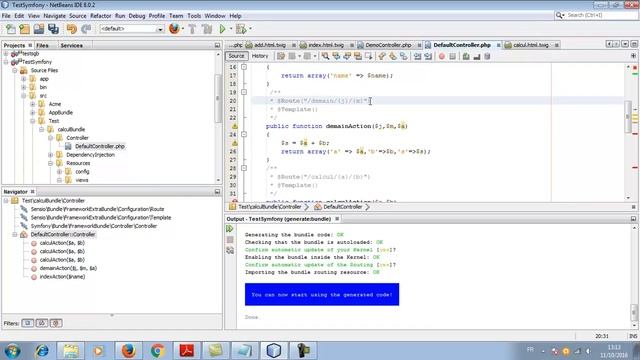Expand the app folder node

[24, 79]
